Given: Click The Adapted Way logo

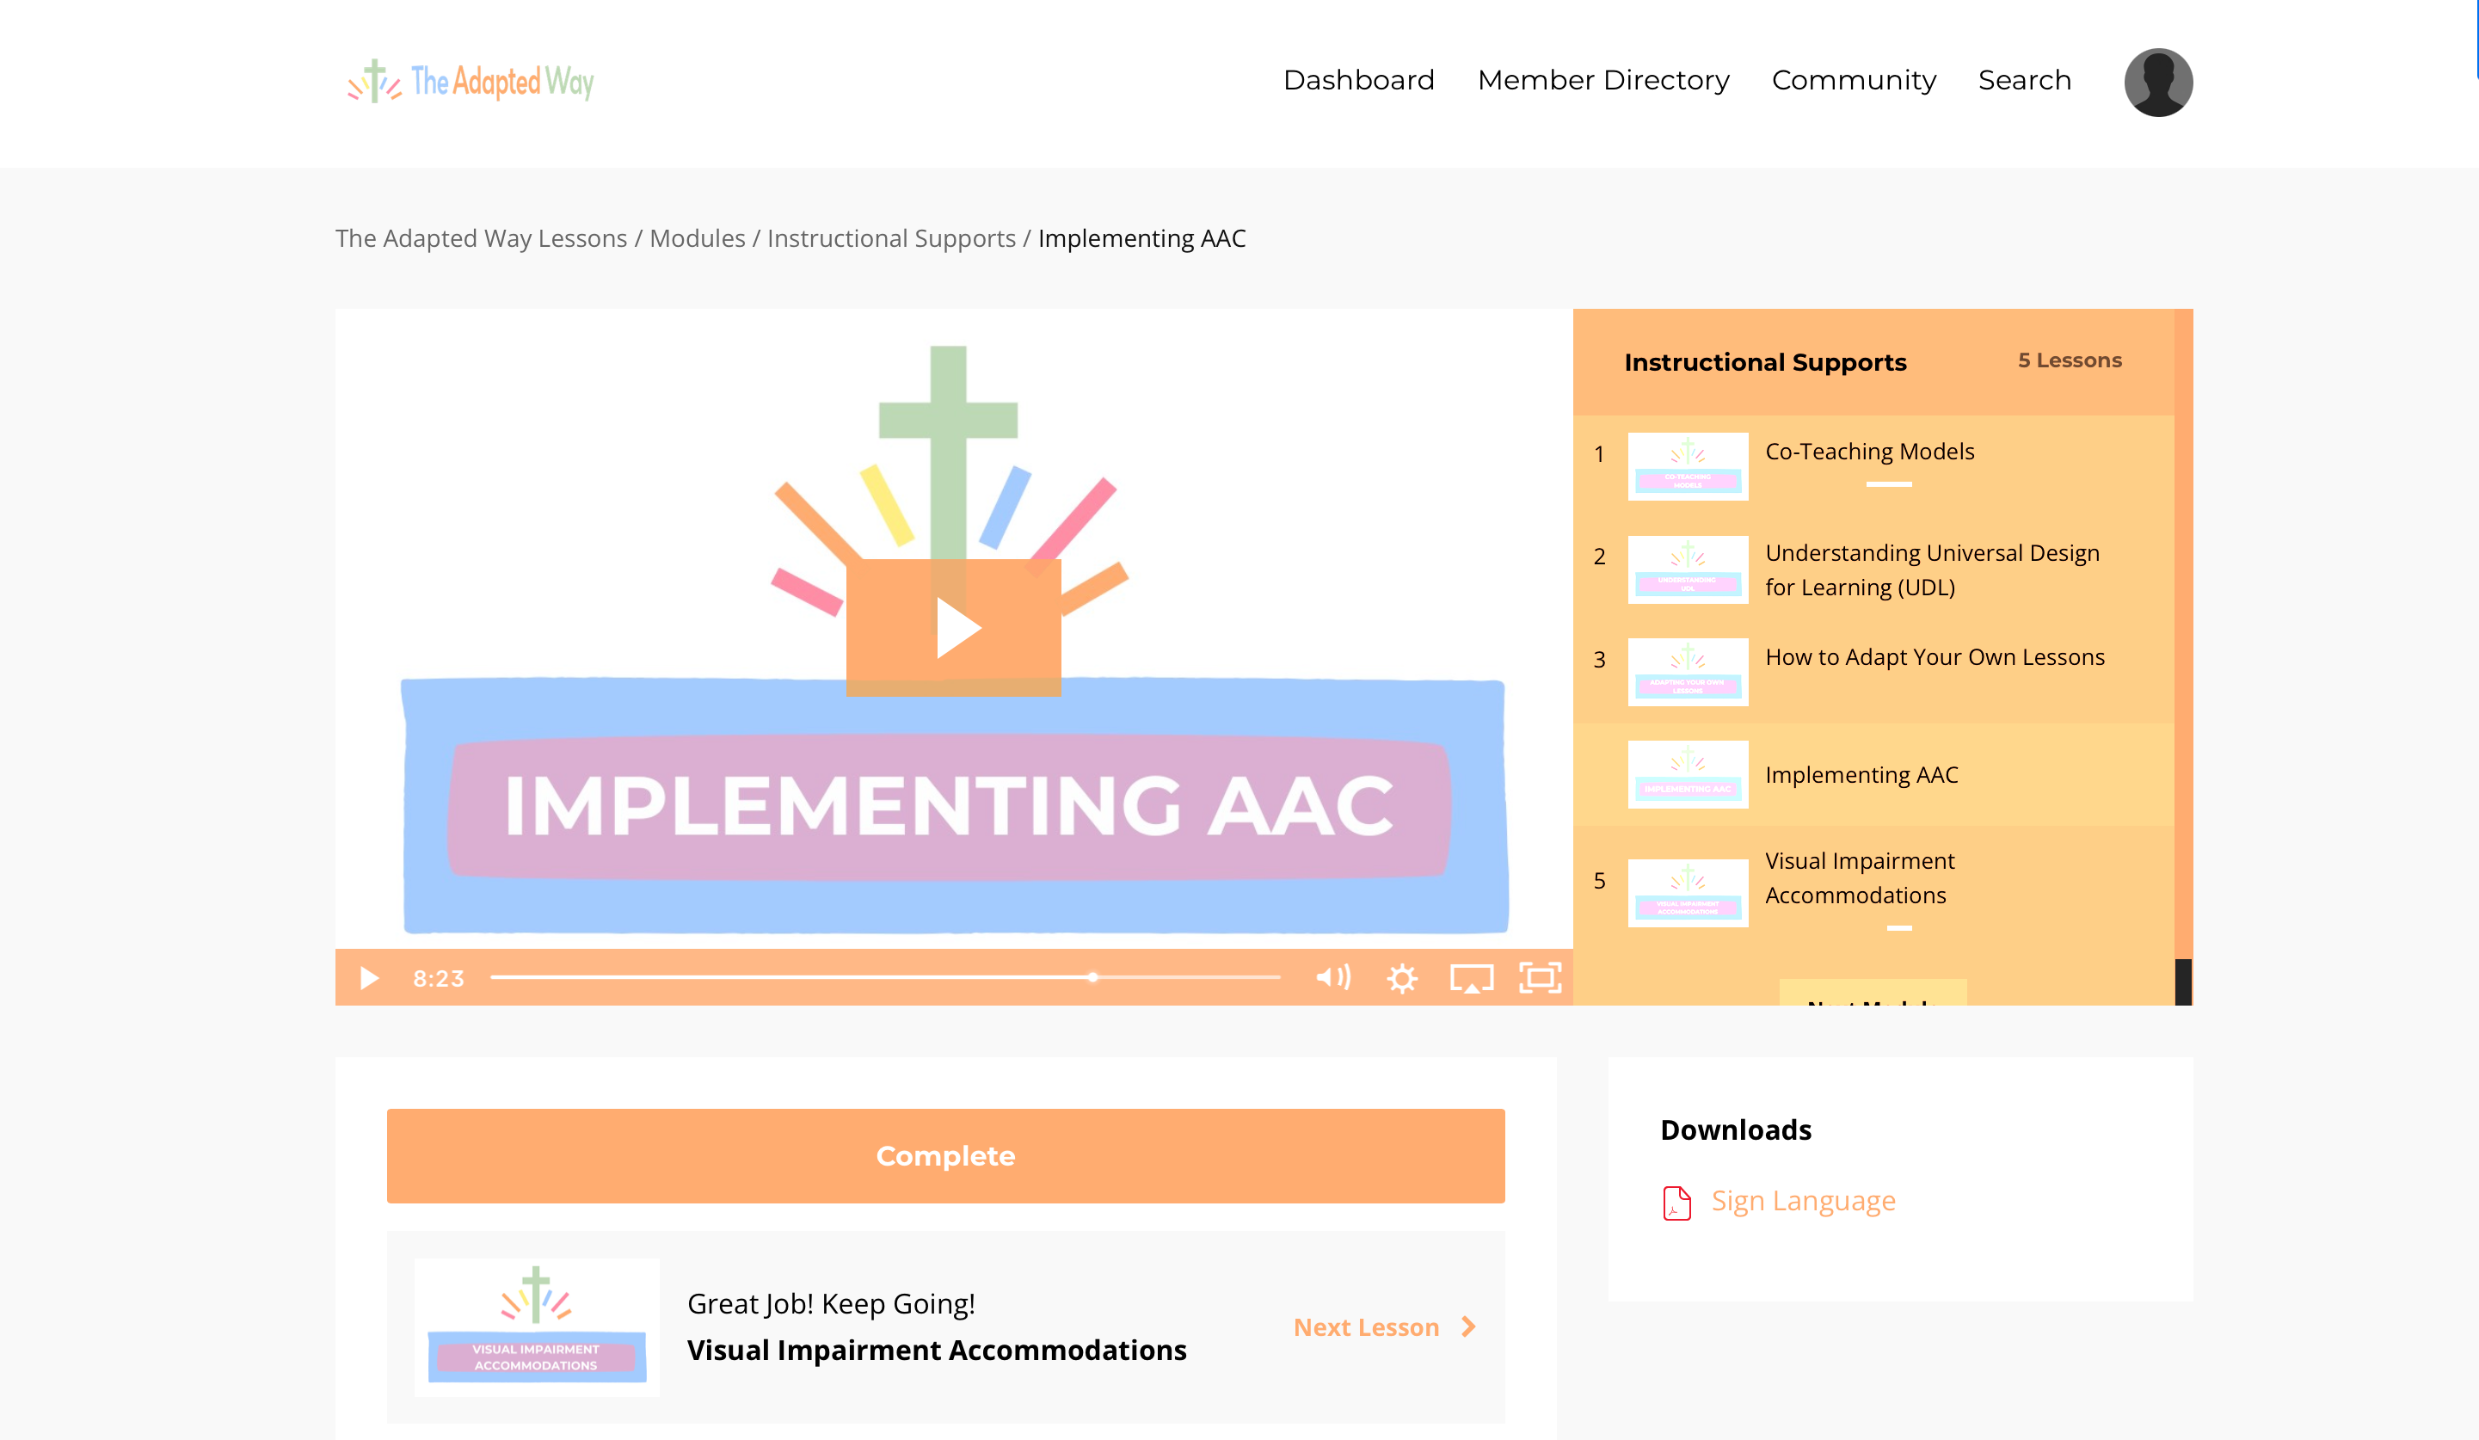Looking at the screenshot, I should [x=471, y=81].
